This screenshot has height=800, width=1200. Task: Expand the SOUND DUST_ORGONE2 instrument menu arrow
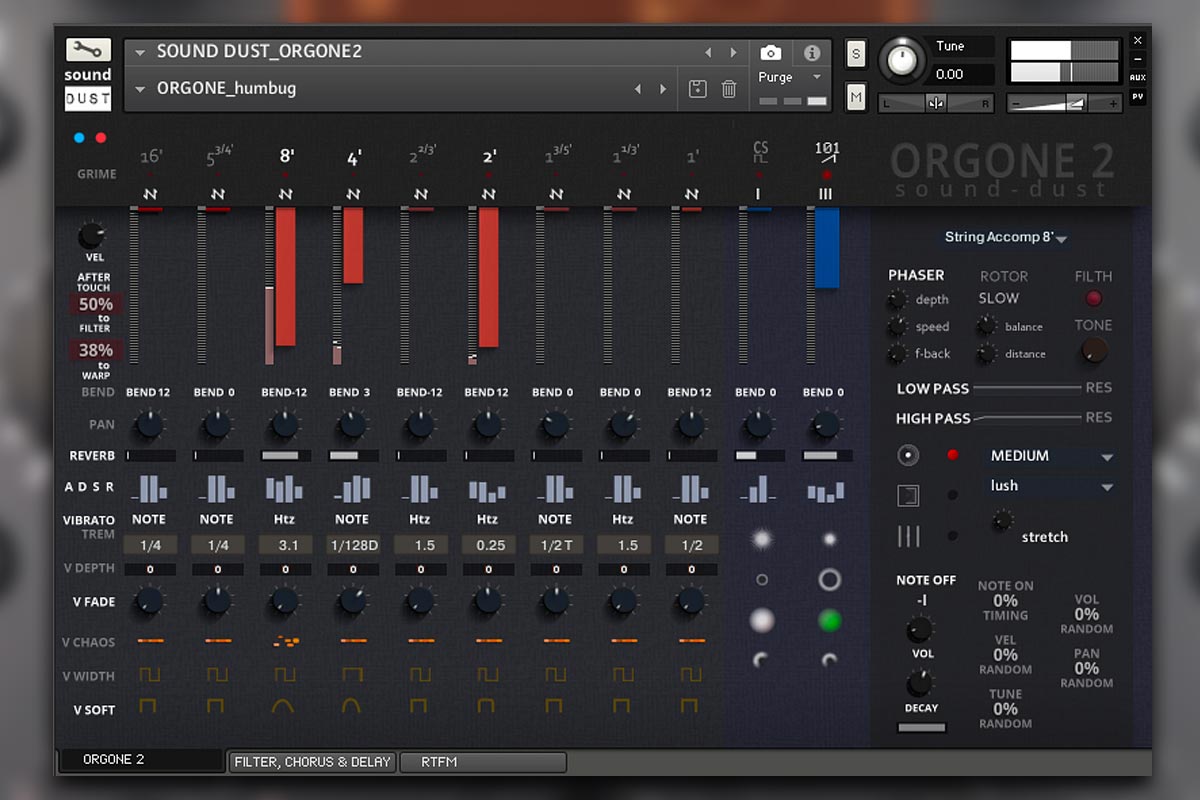140,52
